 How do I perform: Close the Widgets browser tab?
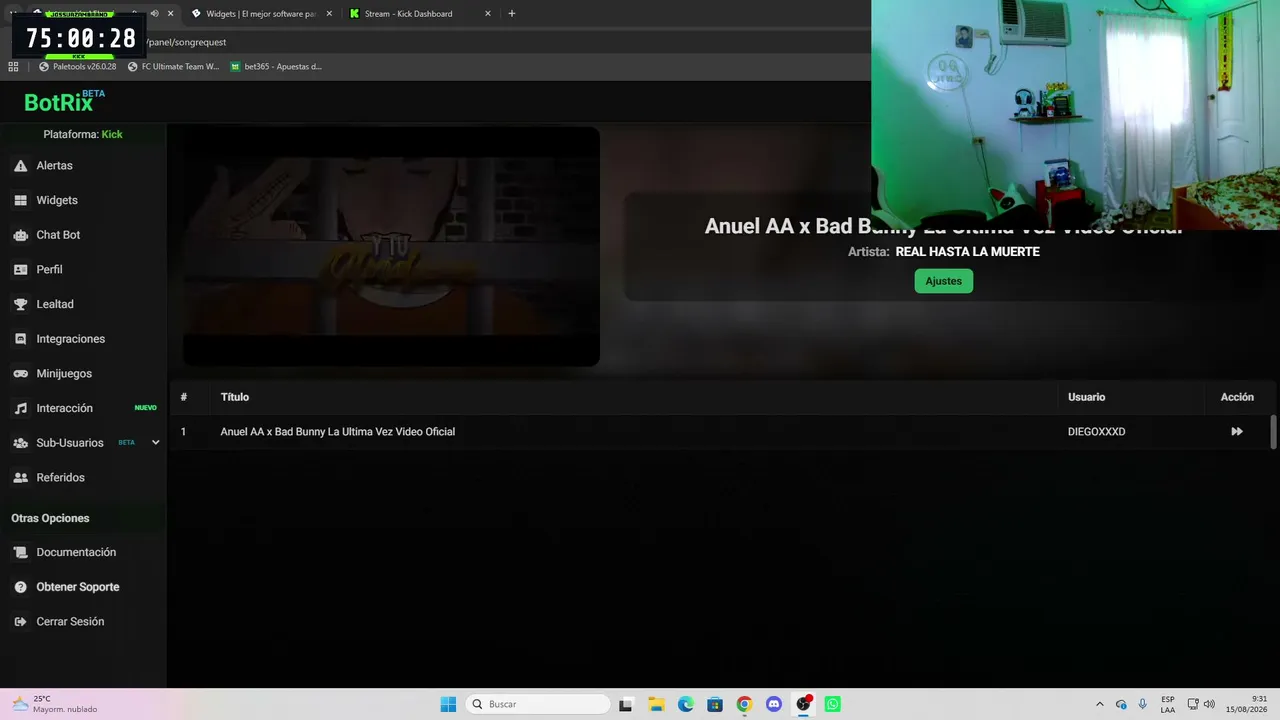pos(329,14)
